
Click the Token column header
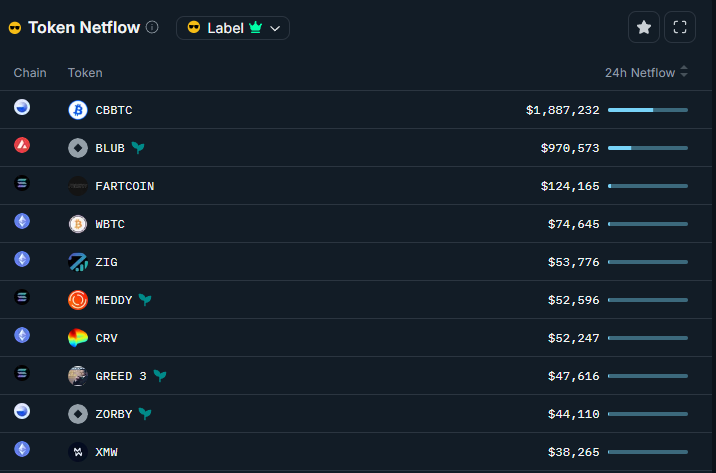click(x=85, y=73)
